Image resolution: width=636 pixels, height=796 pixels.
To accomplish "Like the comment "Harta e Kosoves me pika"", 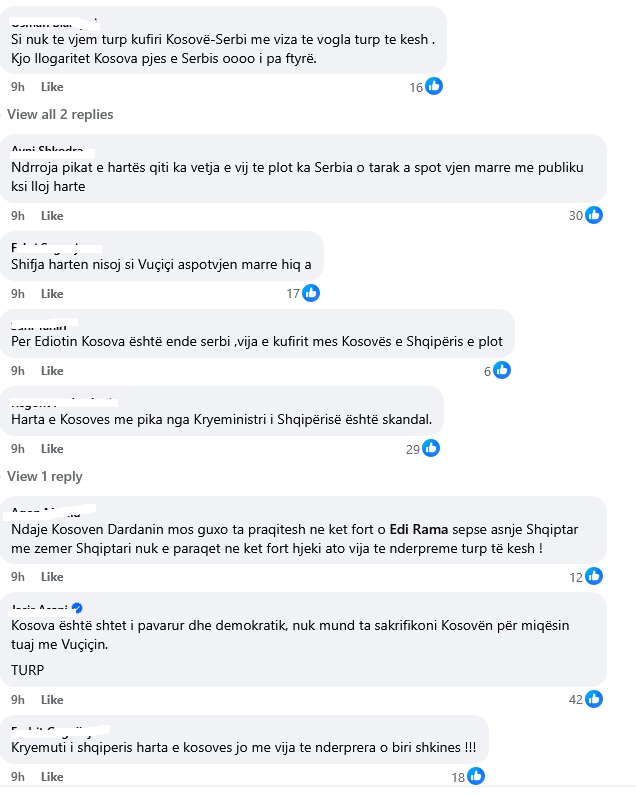I will point(52,449).
